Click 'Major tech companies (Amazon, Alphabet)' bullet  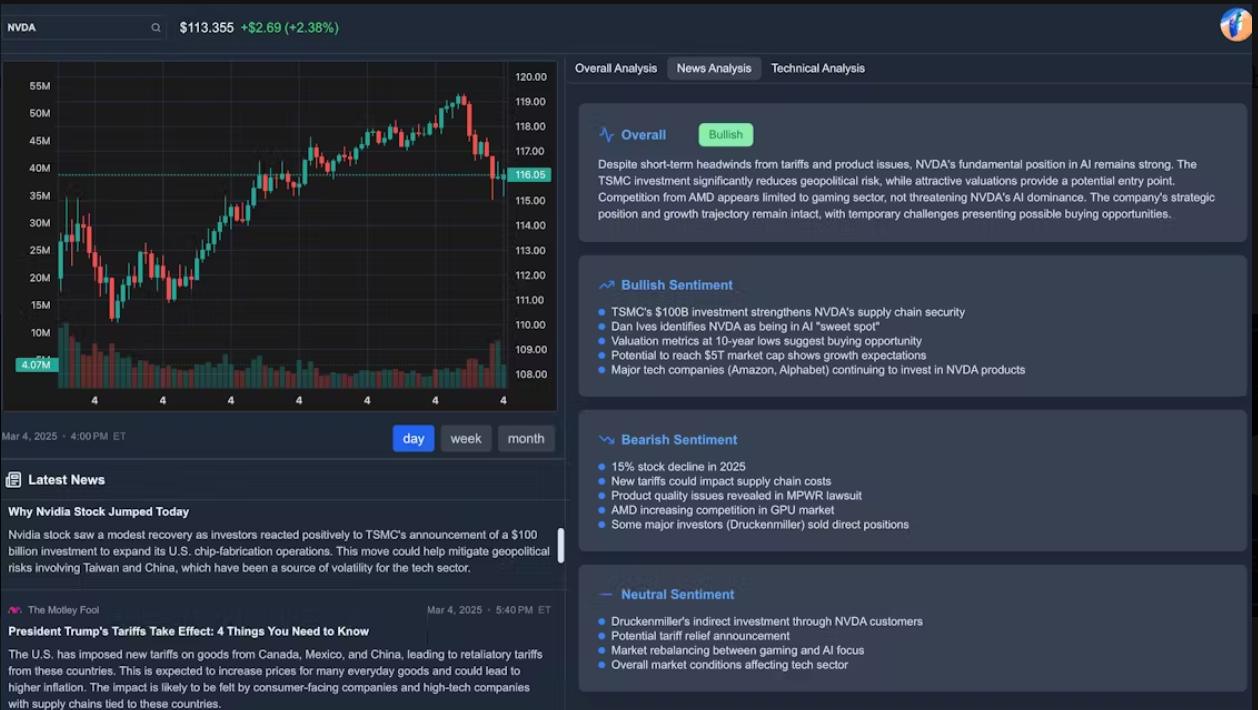[818, 370]
